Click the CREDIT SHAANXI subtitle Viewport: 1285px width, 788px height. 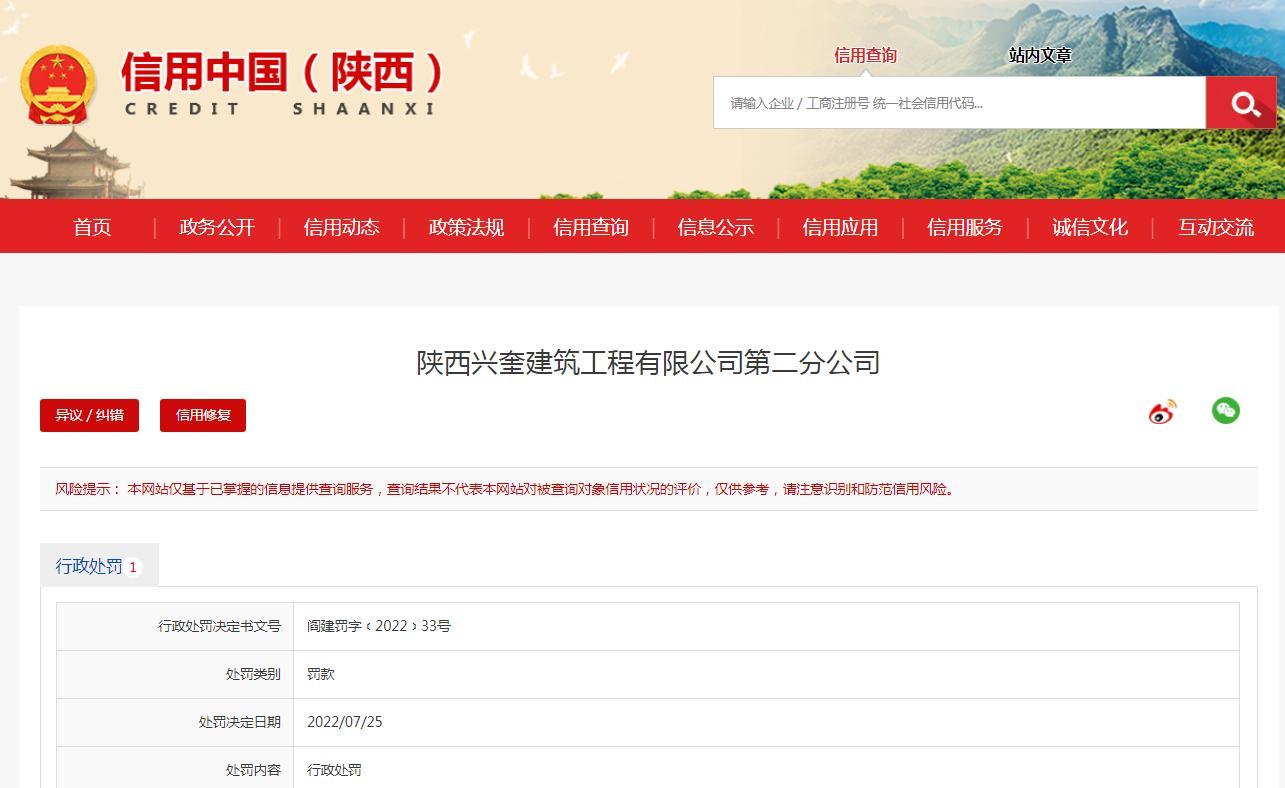280,109
